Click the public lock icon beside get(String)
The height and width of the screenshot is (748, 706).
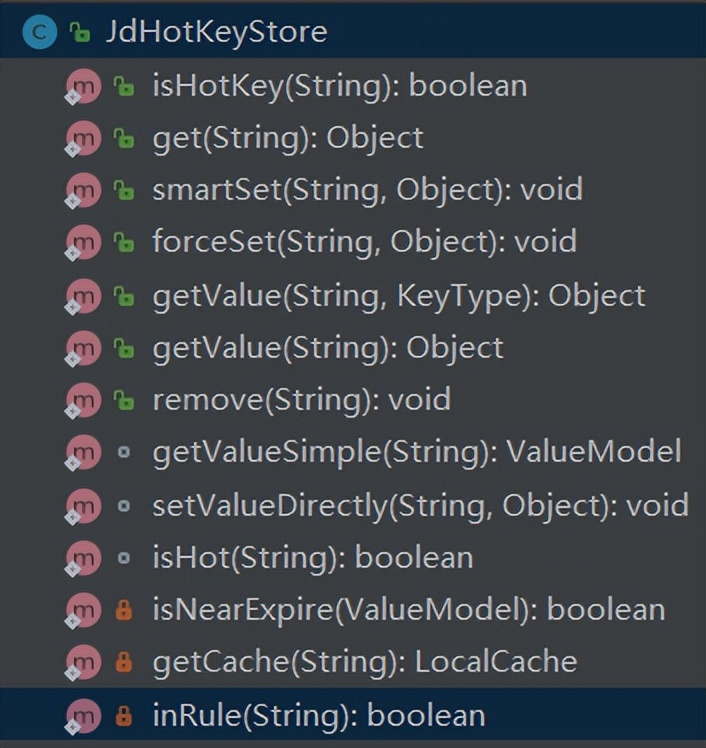[x=123, y=139]
